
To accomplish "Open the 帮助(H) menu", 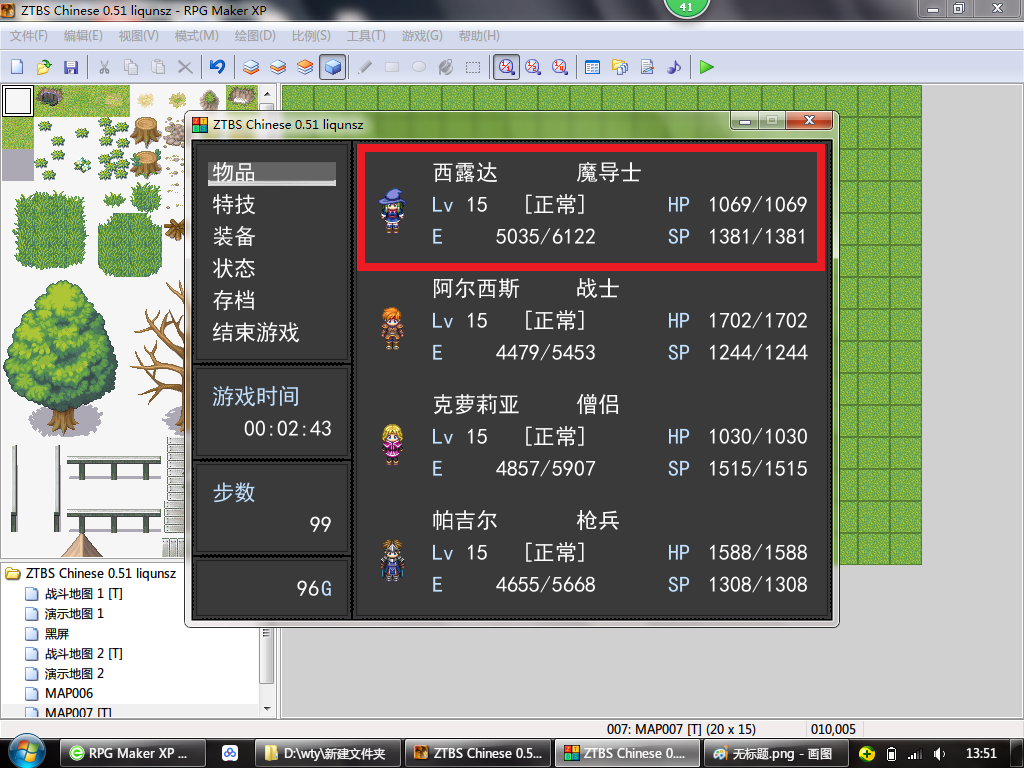I will point(479,36).
